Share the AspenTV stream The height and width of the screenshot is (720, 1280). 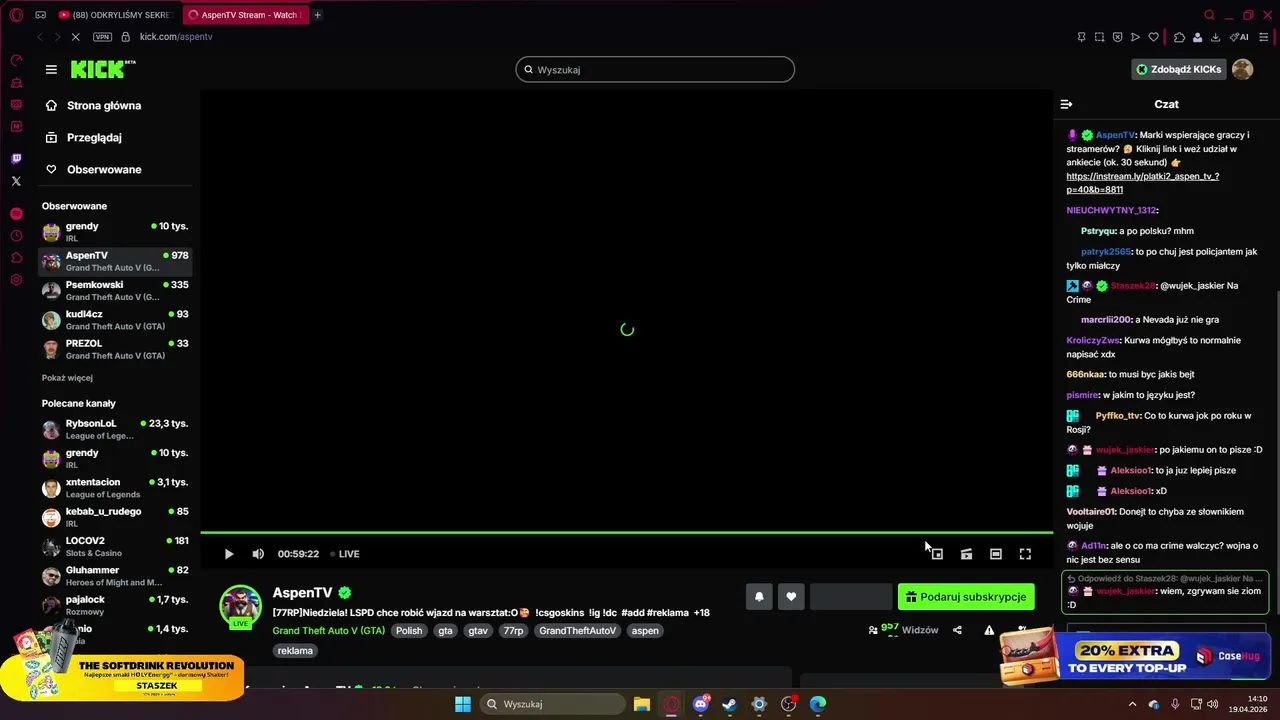(x=957, y=630)
